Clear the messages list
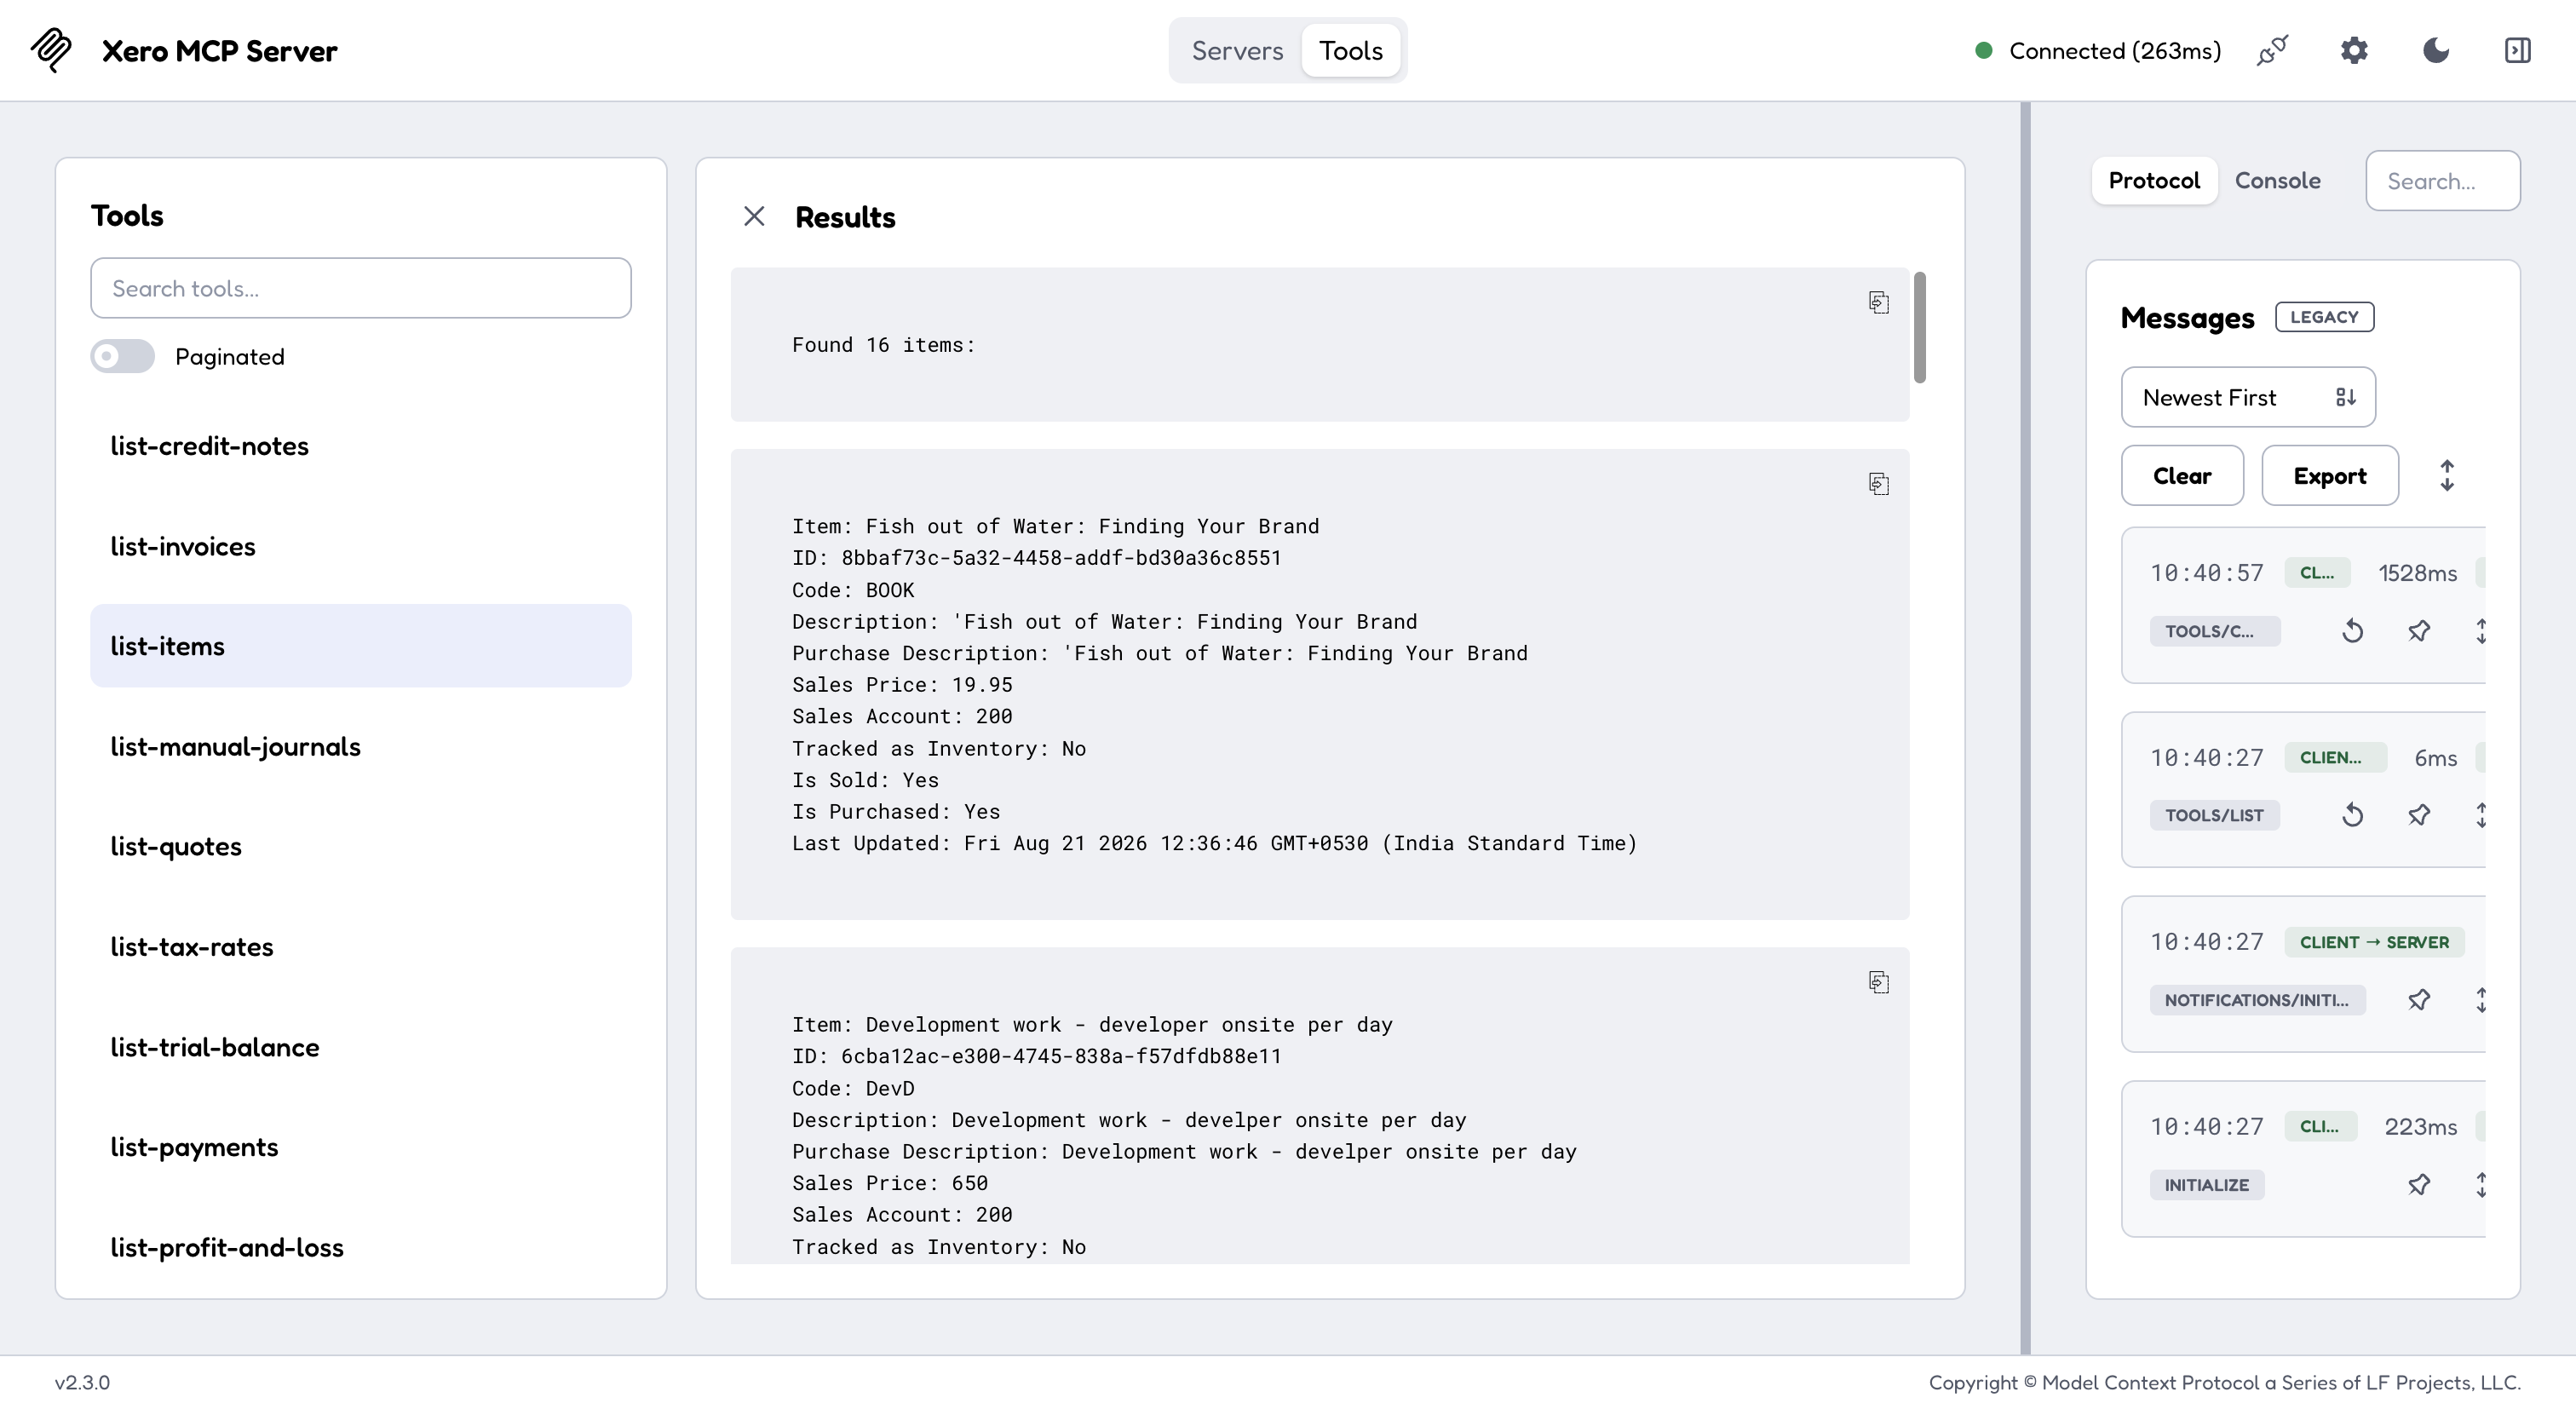This screenshot has width=2576, height=1409. pyautogui.click(x=2182, y=475)
